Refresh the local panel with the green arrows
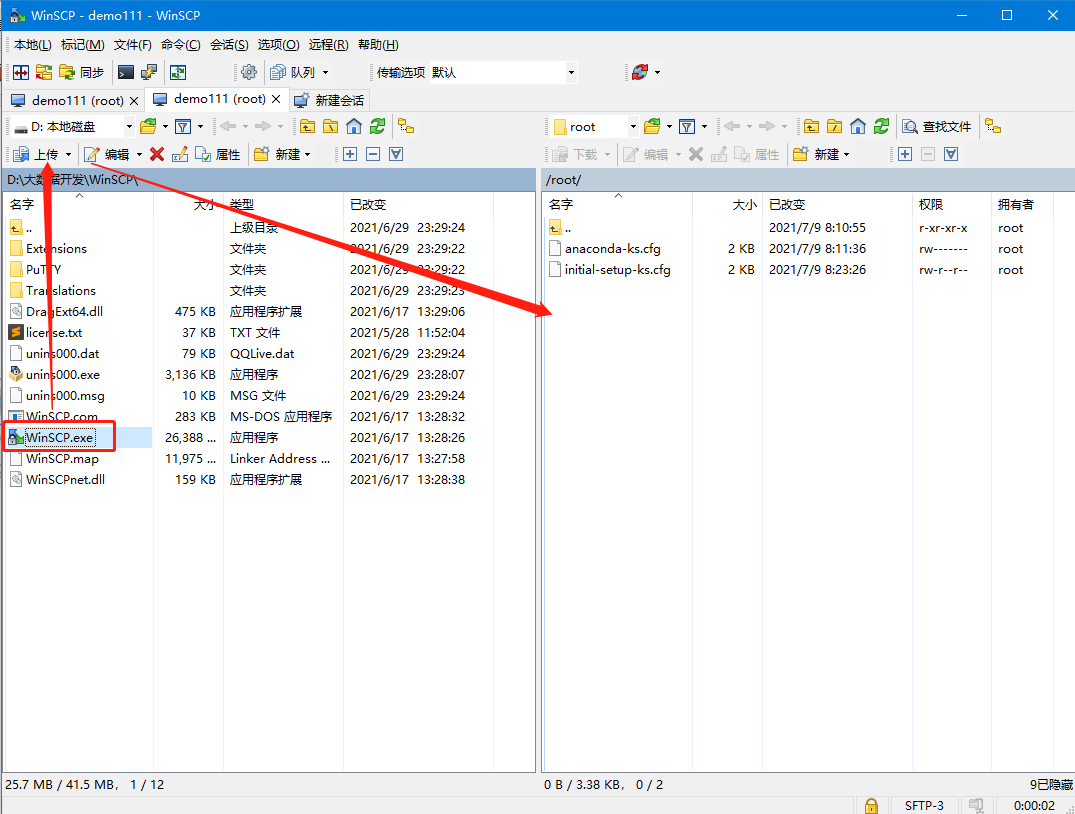Viewport: 1075px width, 814px height. tap(377, 126)
